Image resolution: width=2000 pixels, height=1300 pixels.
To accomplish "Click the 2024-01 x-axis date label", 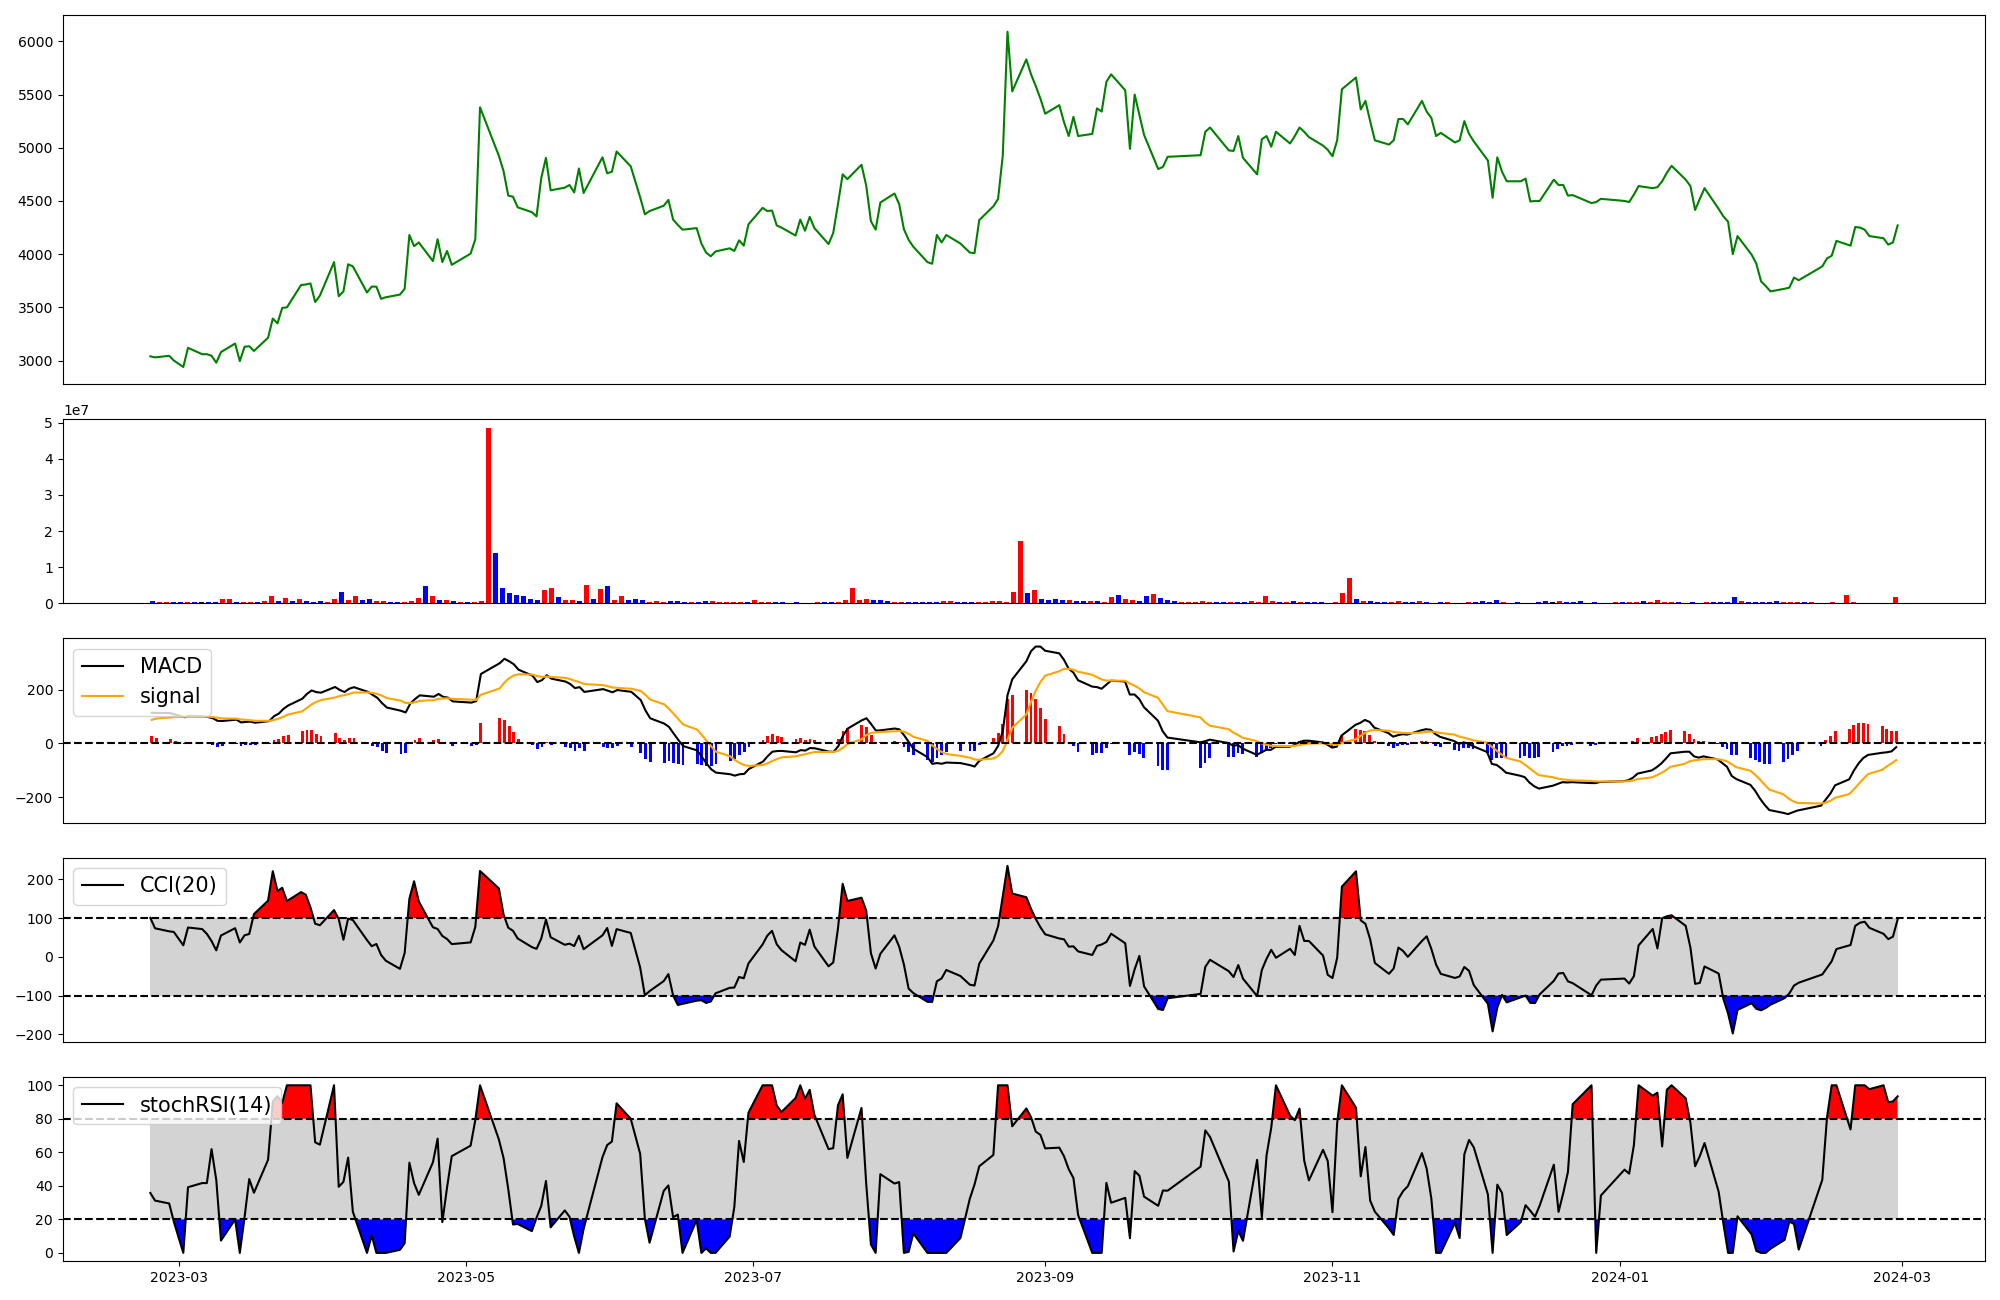I will pos(1619,1277).
